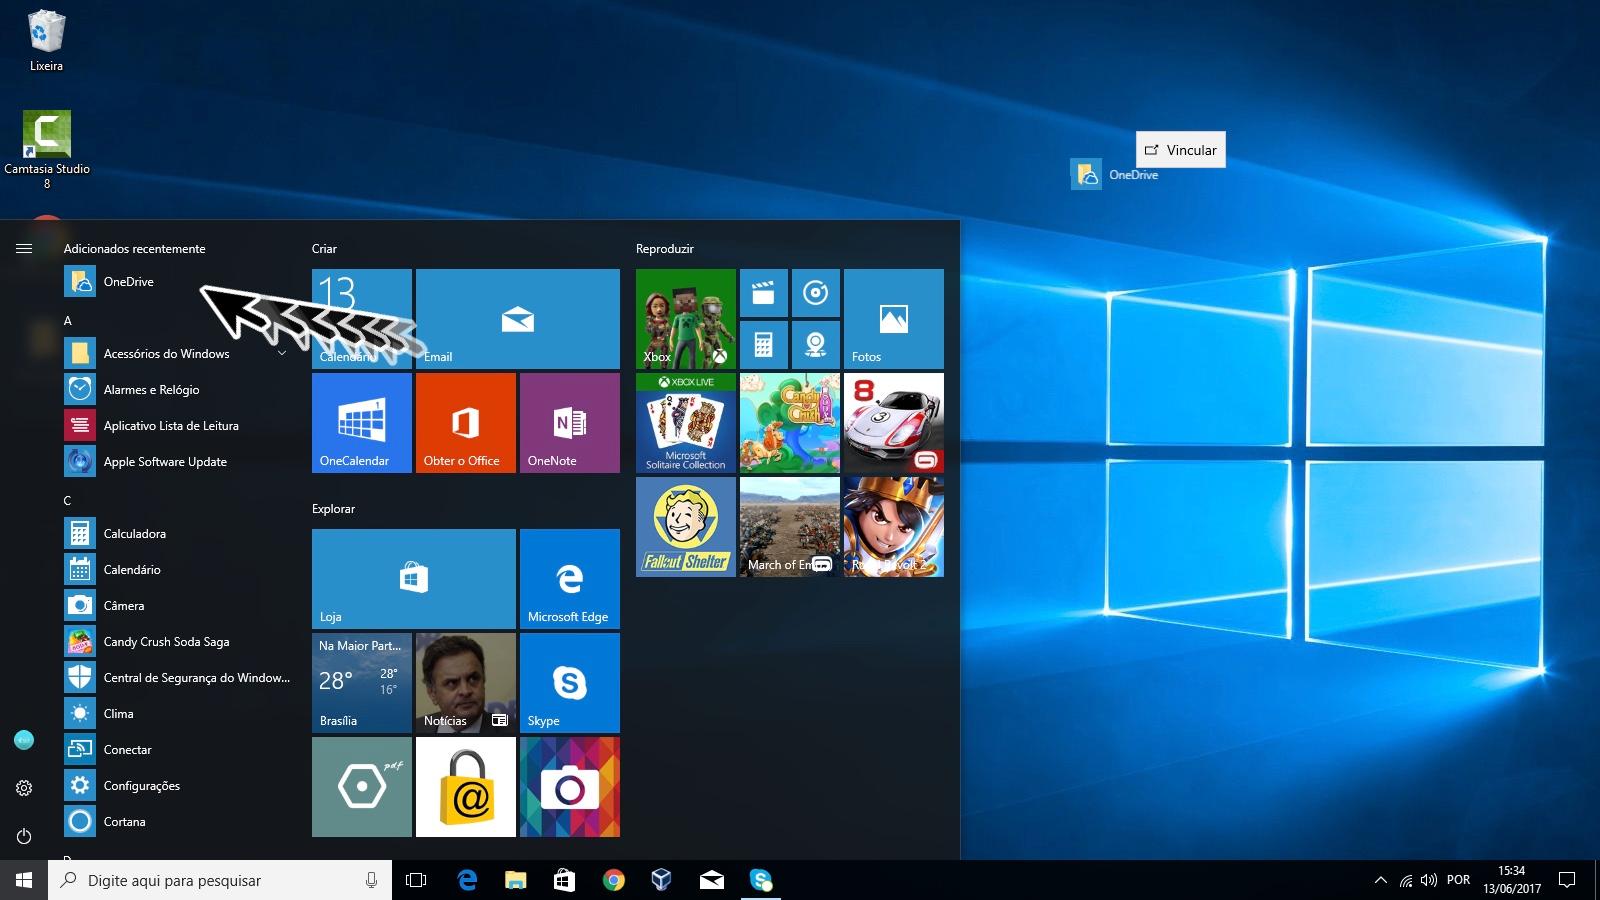
Task: Open the small Calculator tile in Reproduzir
Action: pos(764,345)
